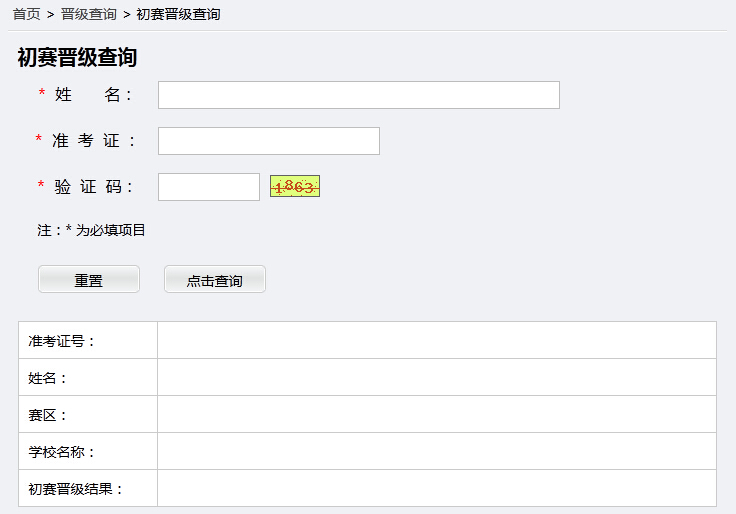Select the 初赛晋级查询 breadcrumb item
The width and height of the screenshot is (736, 514).
coord(178,14)
